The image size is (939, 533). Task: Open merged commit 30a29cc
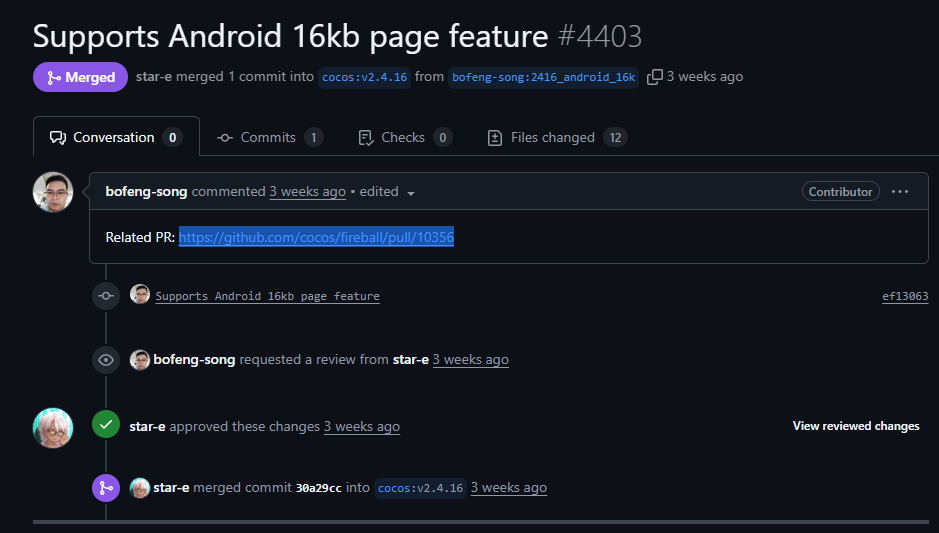[319, 488]
